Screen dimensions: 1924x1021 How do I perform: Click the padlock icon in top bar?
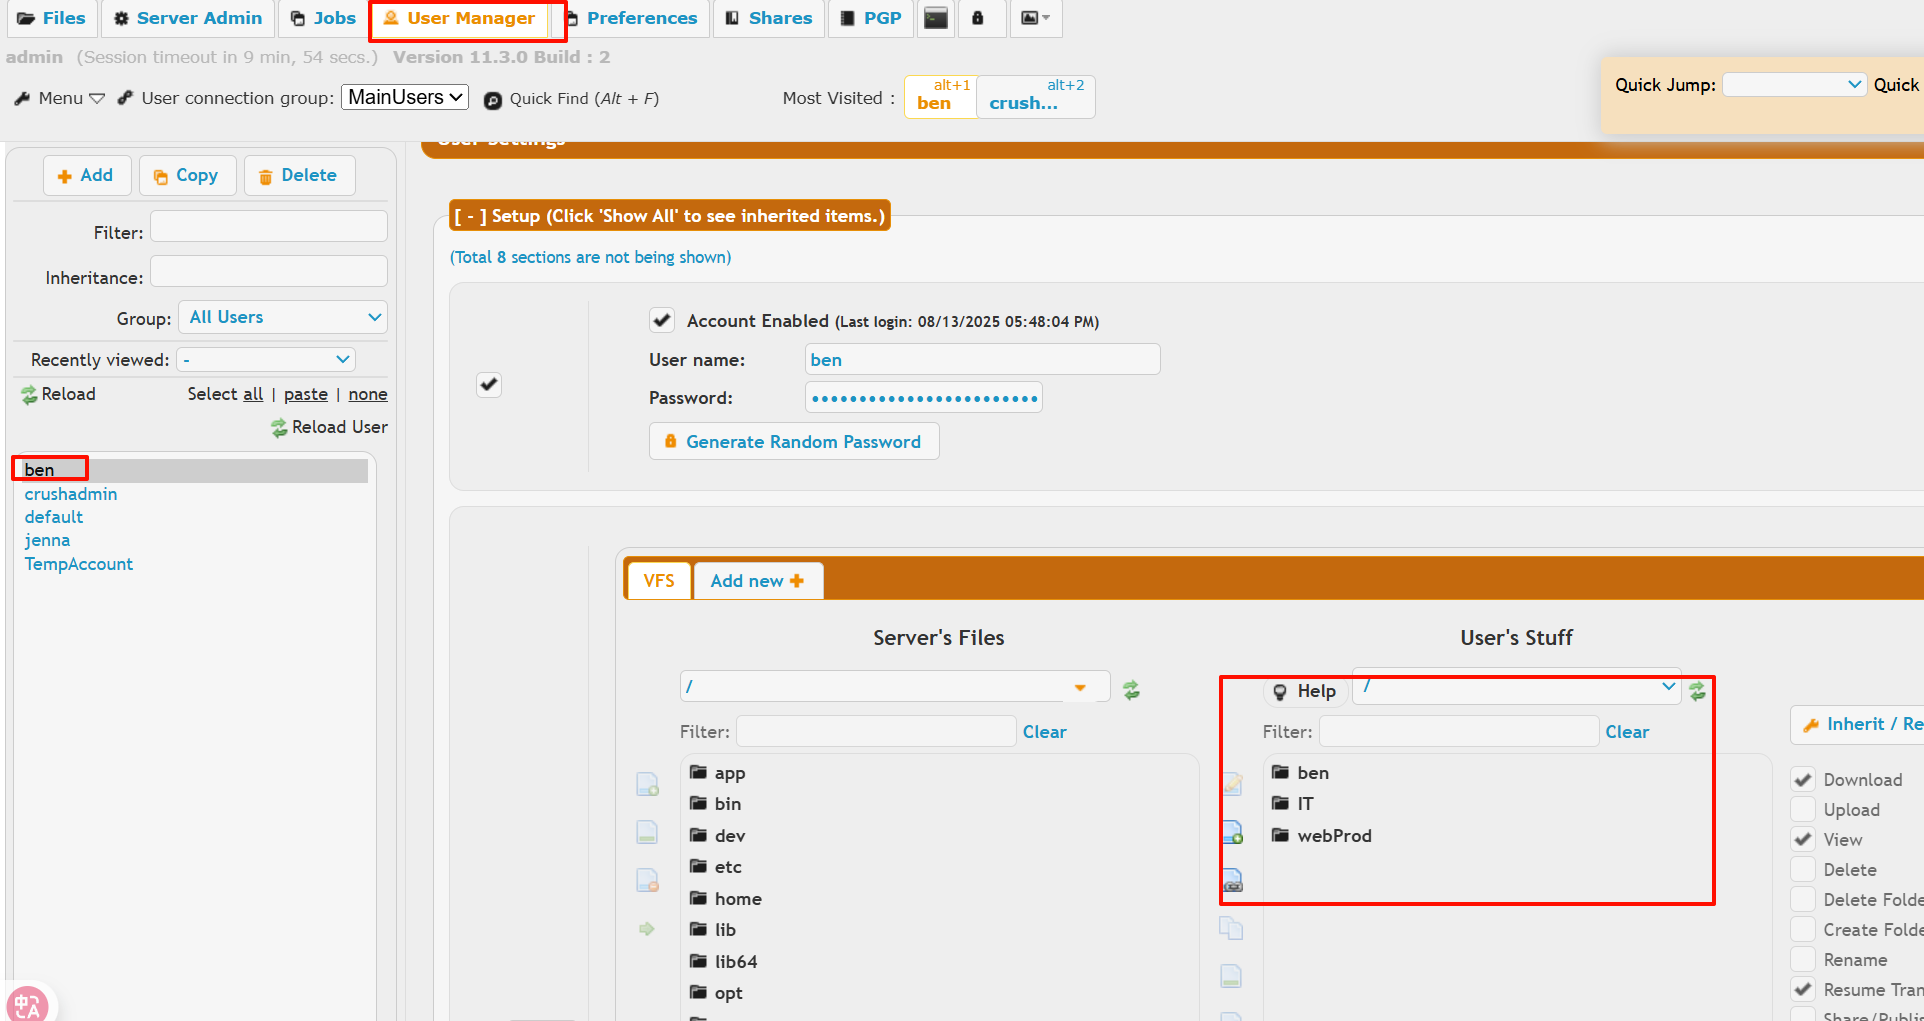[x=978, y=18]
